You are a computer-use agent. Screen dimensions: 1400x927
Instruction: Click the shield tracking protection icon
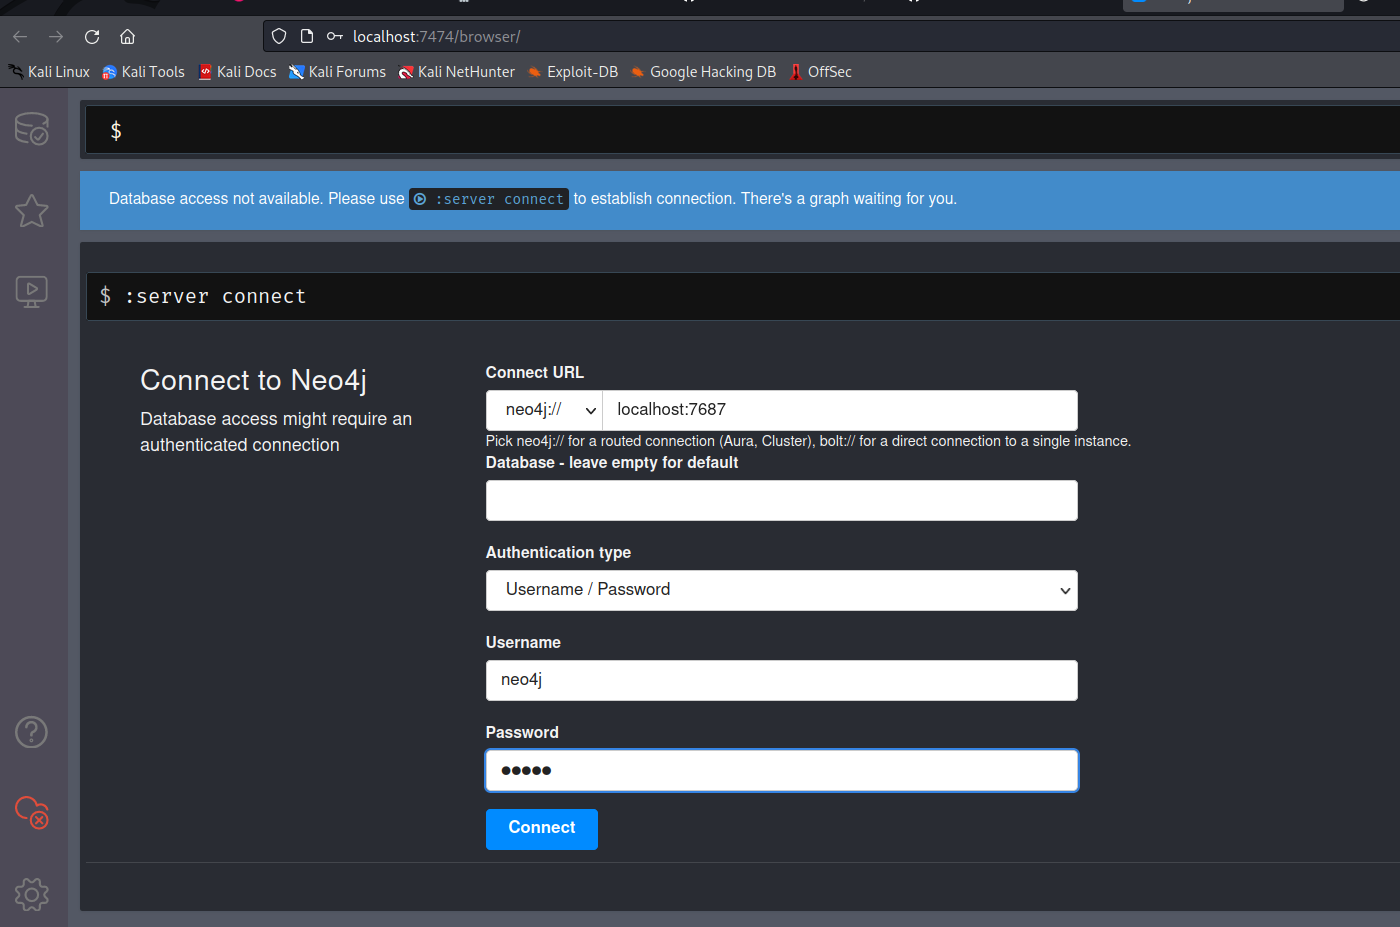point(279,37)
